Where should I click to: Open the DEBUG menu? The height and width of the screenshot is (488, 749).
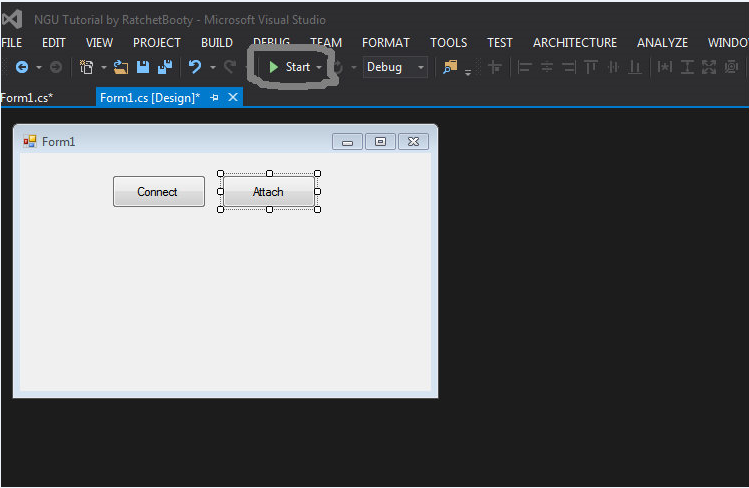click(271, 42)
